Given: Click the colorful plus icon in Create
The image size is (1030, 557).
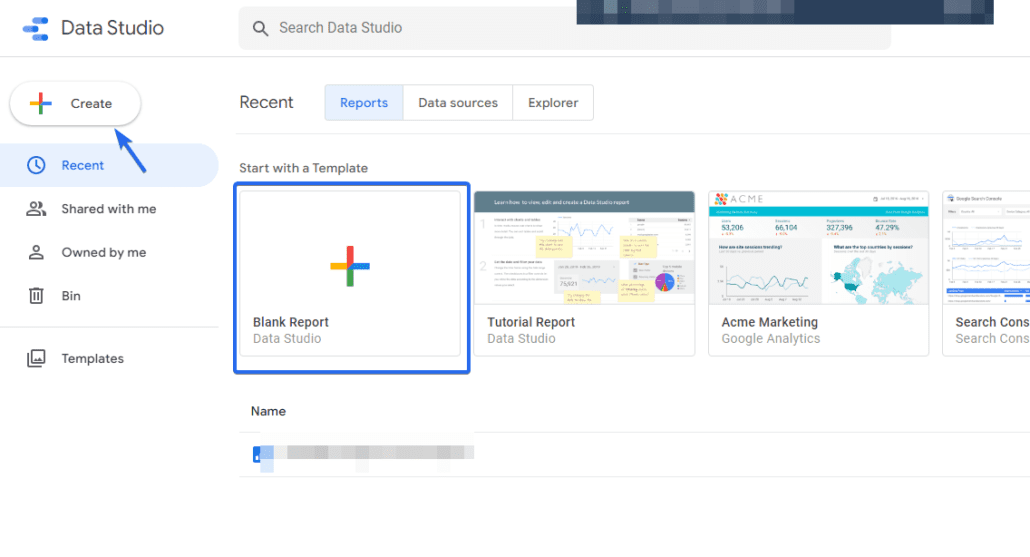Looking at the screenshot, I should 41,103.
